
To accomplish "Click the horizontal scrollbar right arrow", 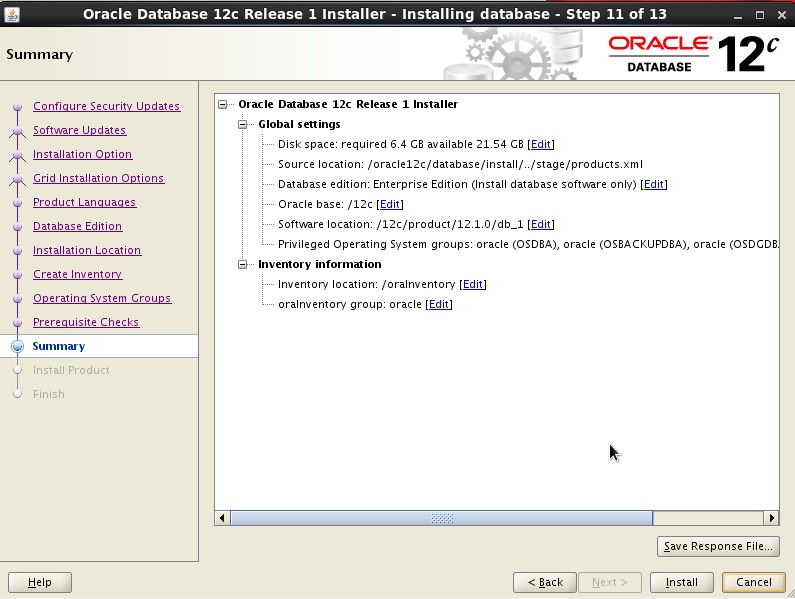I will [x=771, y=518].
